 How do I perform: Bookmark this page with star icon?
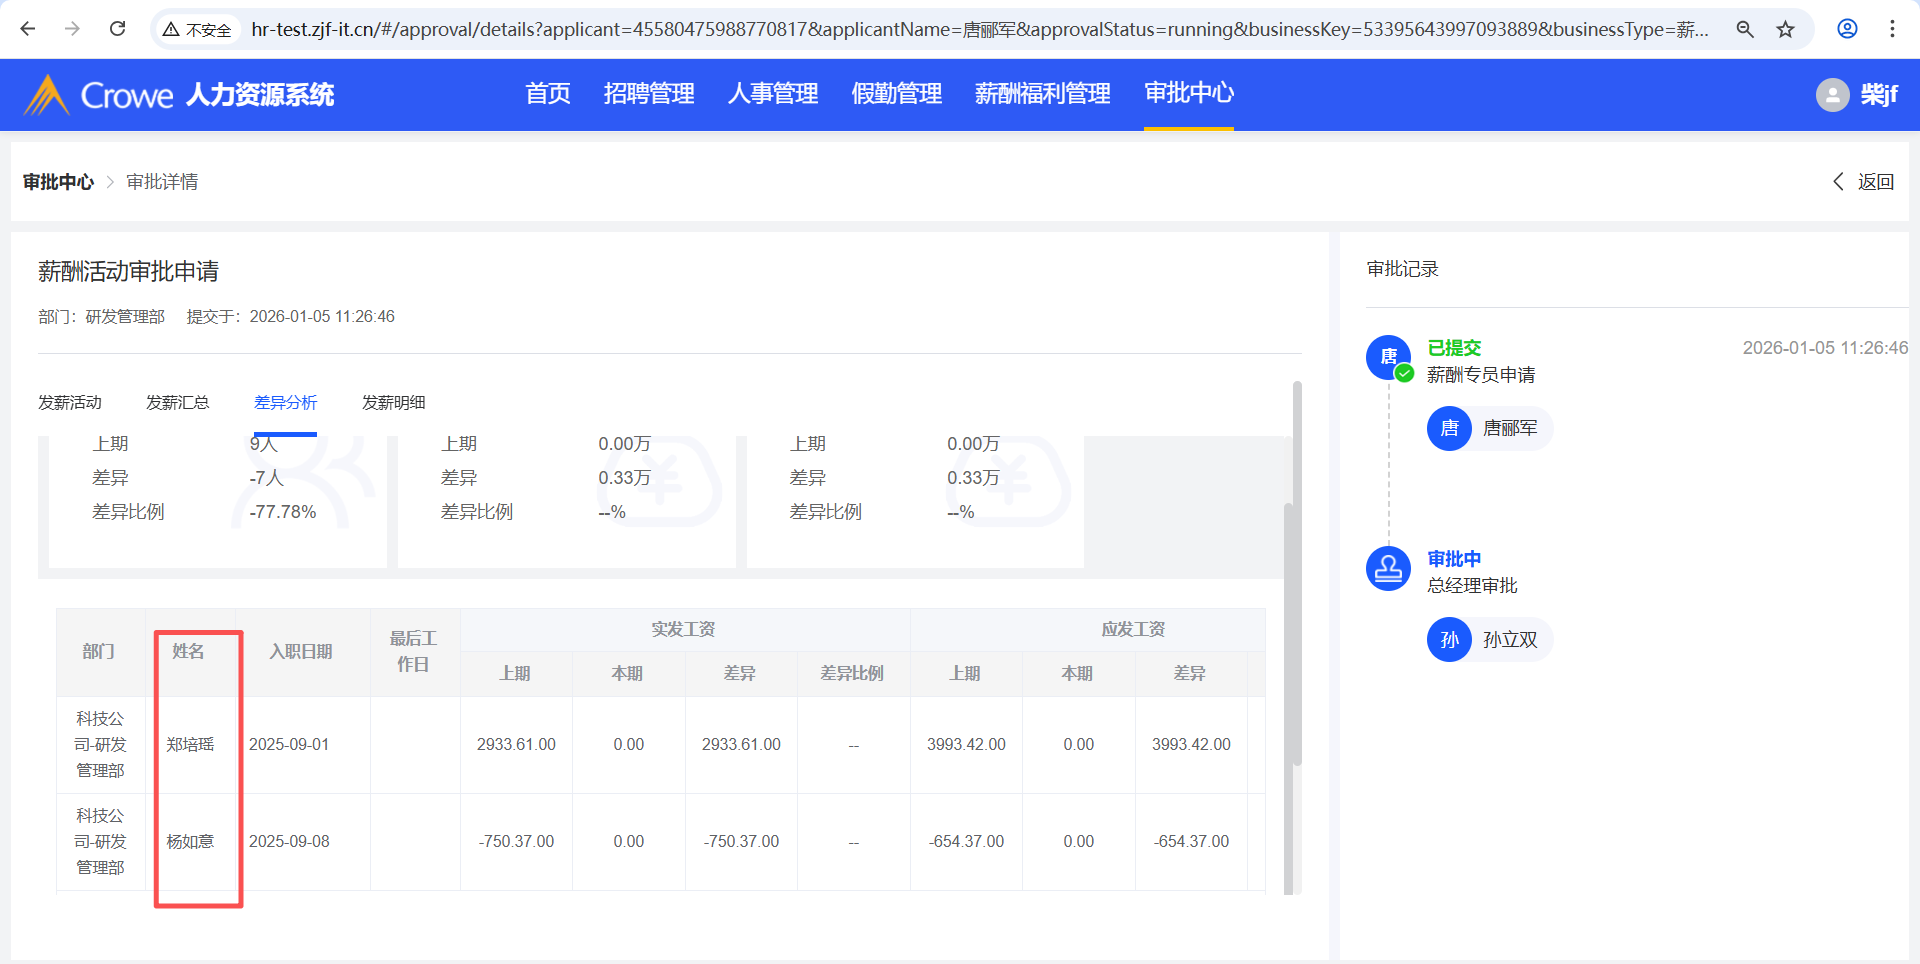[1785, 29]
